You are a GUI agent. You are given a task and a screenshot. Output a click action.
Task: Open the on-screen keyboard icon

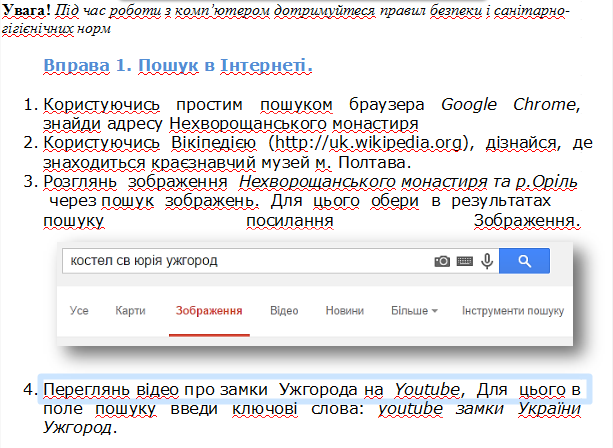point(465,261)
